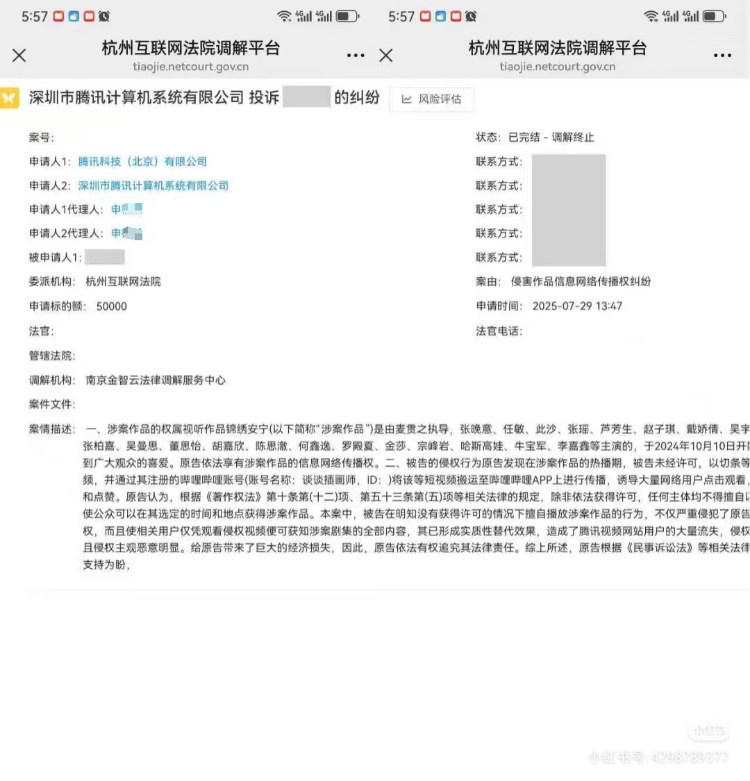Open applicant link 腾讯科技（北京）有限公司
The height and width of the screenshot is (781, 750).
pyautogui.click(x=142, y=162)
